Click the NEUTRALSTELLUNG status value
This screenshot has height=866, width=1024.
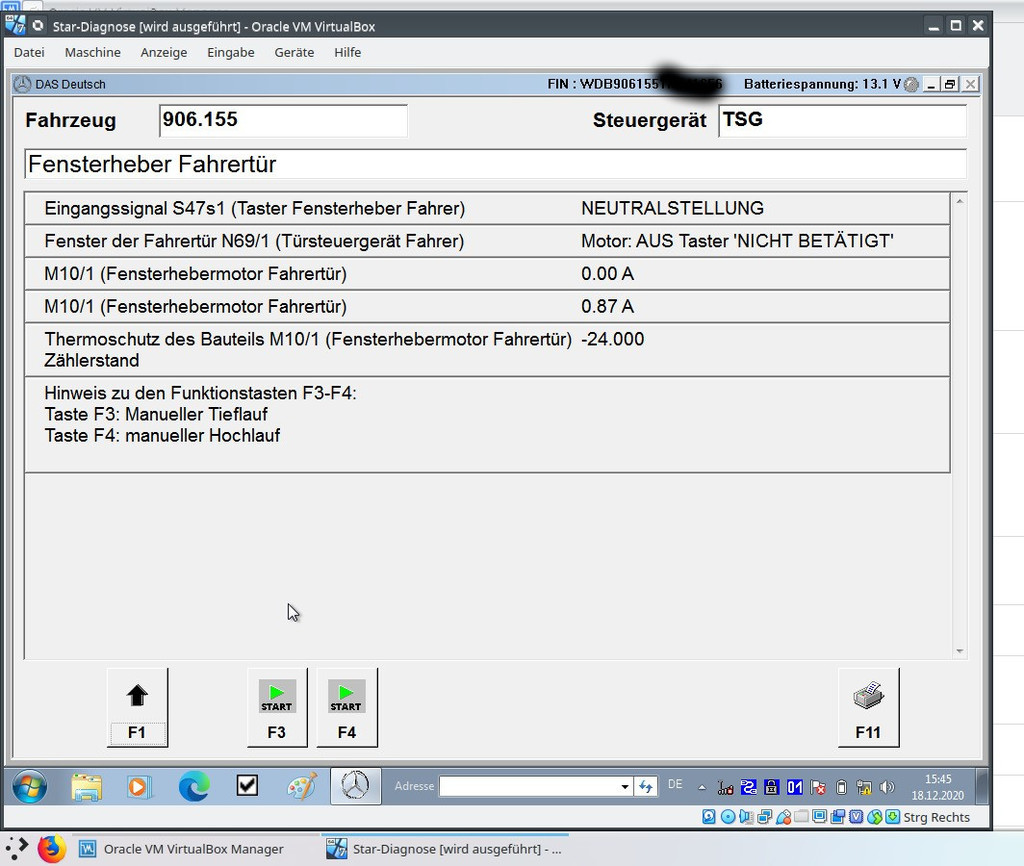672,208
